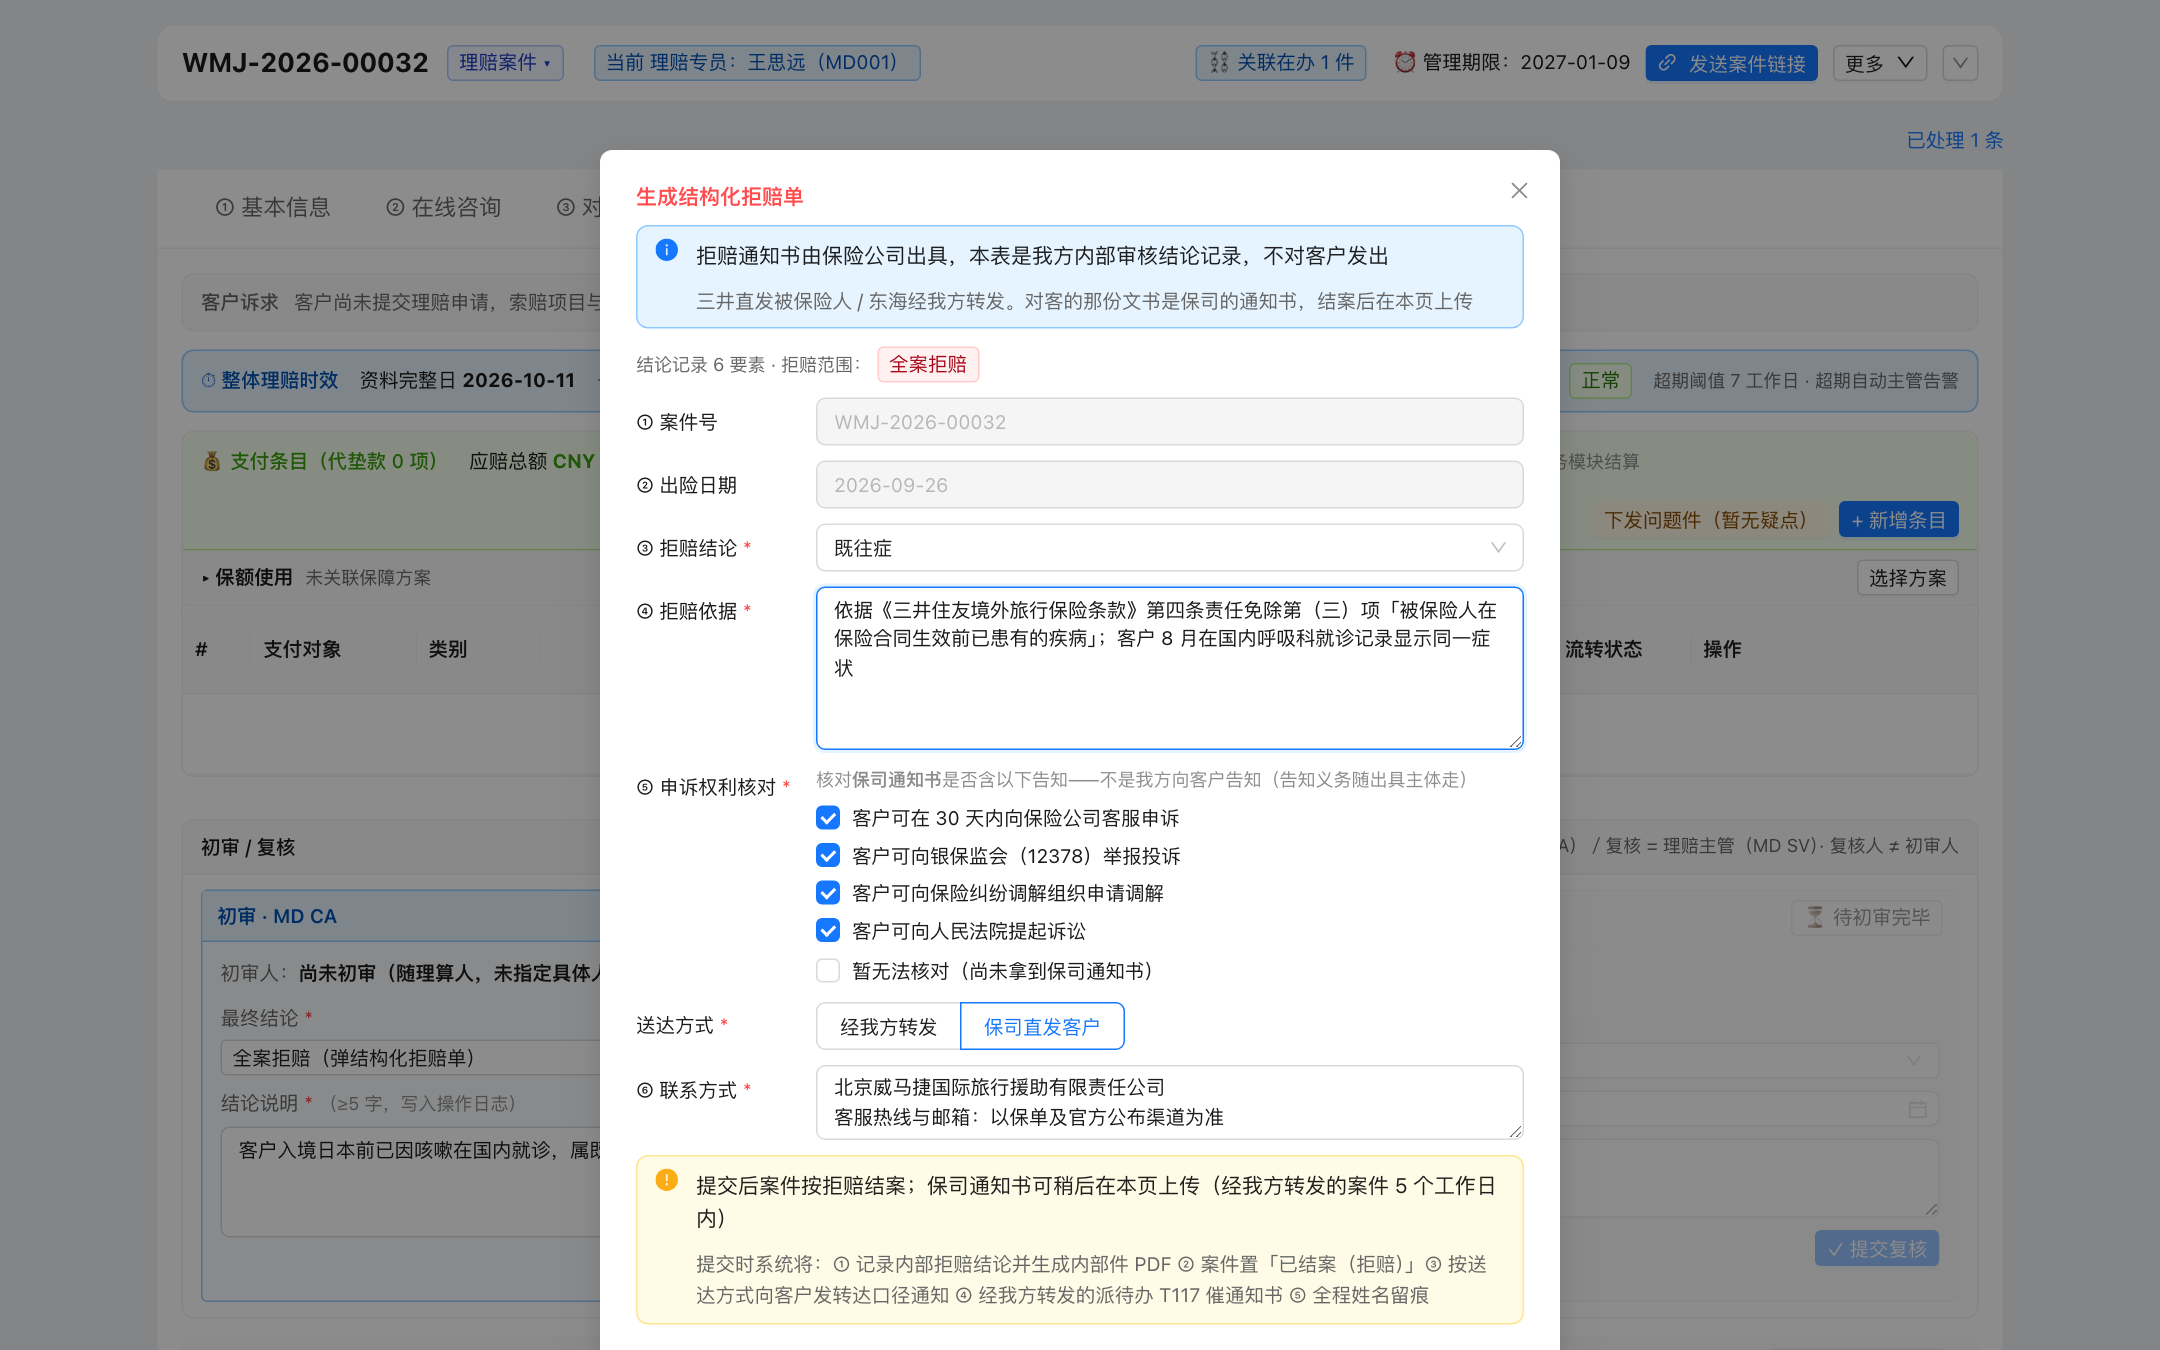Click the 选择方案 button
Viewport: 2160px width, 1350px height.
(x=1907, y=578)
